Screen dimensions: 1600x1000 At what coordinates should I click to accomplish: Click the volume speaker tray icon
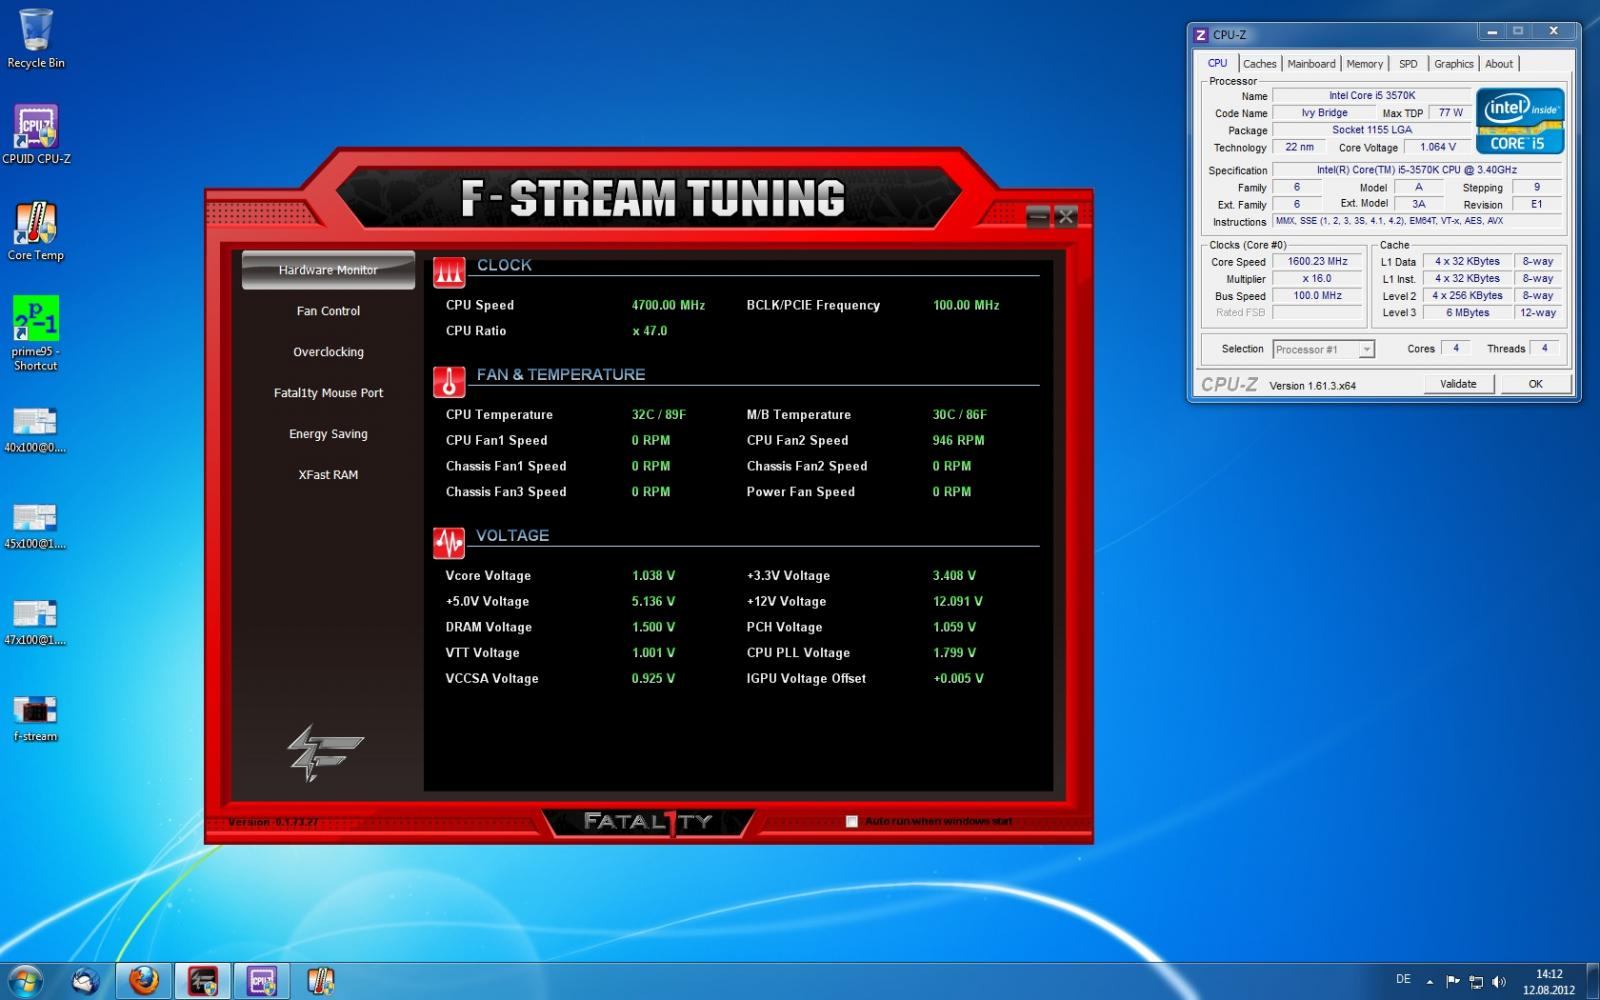tap(1498, 981)
